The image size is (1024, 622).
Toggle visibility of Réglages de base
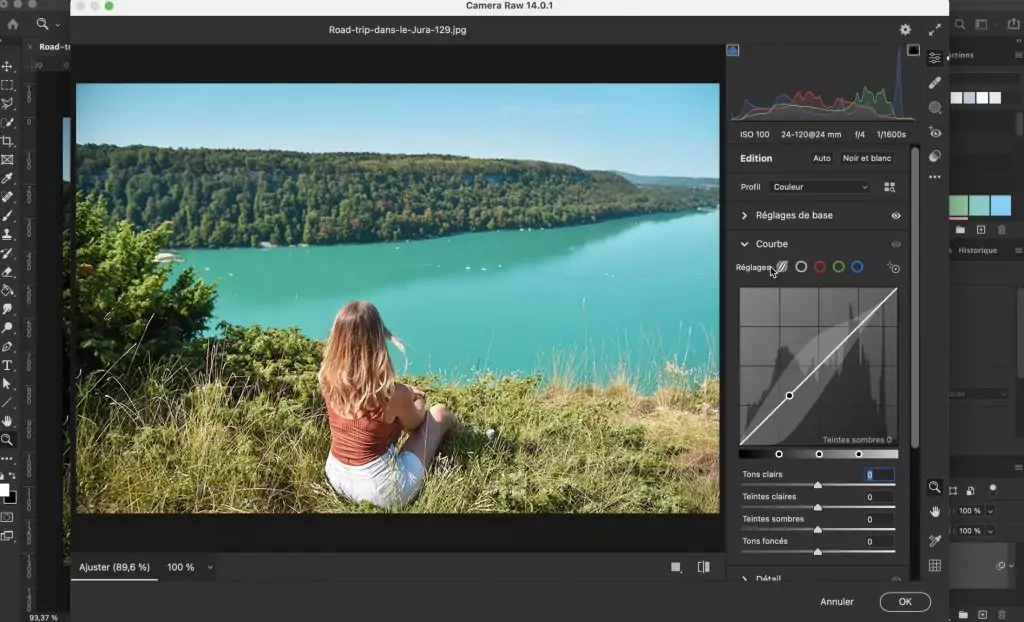(x=896, y=215)
